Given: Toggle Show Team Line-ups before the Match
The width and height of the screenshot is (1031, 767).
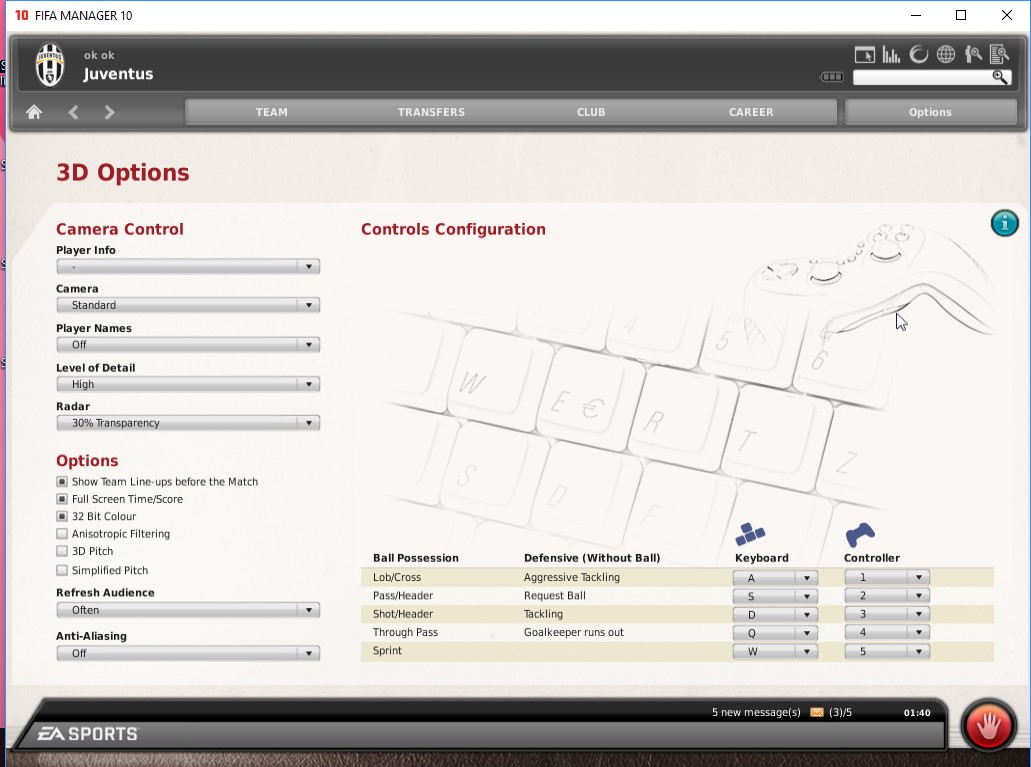Looking at the screenshot, I should 62,482.
